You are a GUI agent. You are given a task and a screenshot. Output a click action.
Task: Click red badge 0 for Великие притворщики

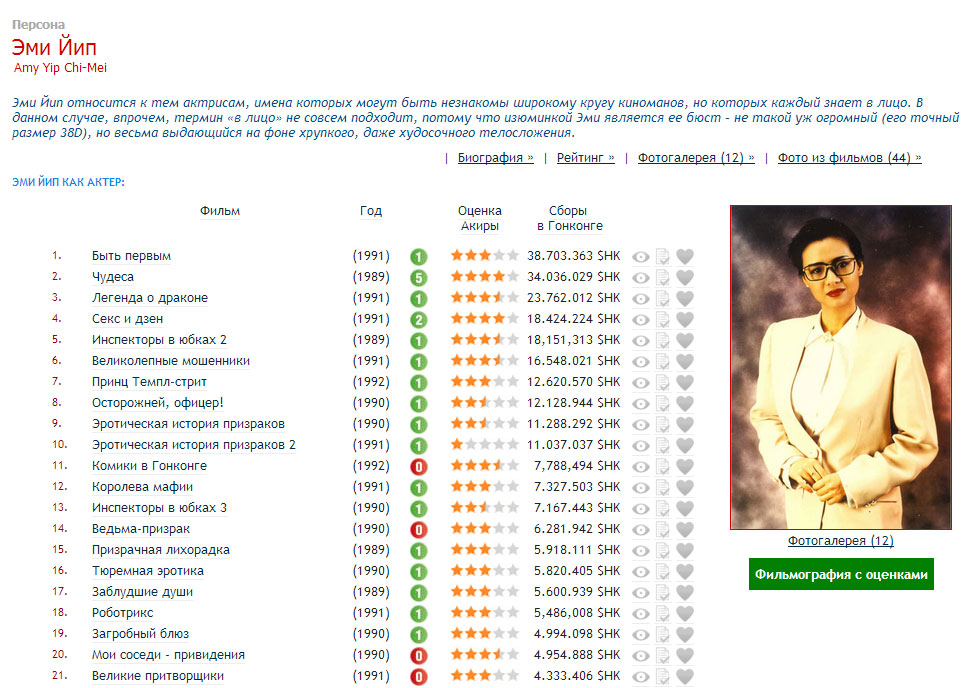[419, 676]
